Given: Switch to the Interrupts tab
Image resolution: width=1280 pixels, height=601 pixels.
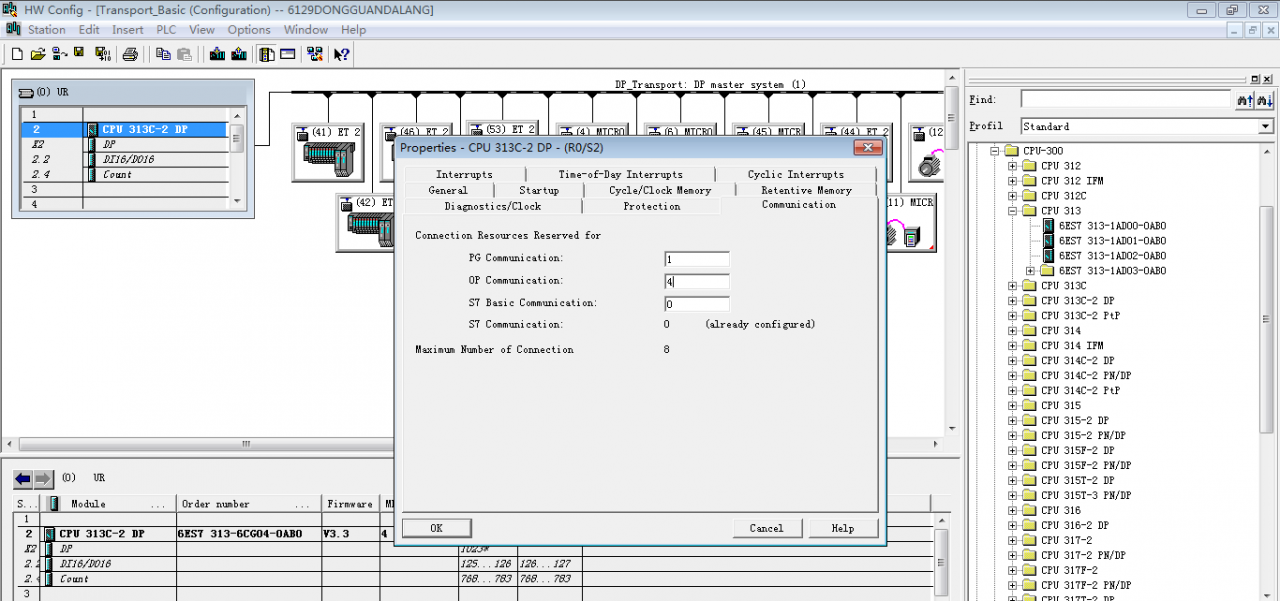Looking at the screenshot, I should click(x=464, y=174).
